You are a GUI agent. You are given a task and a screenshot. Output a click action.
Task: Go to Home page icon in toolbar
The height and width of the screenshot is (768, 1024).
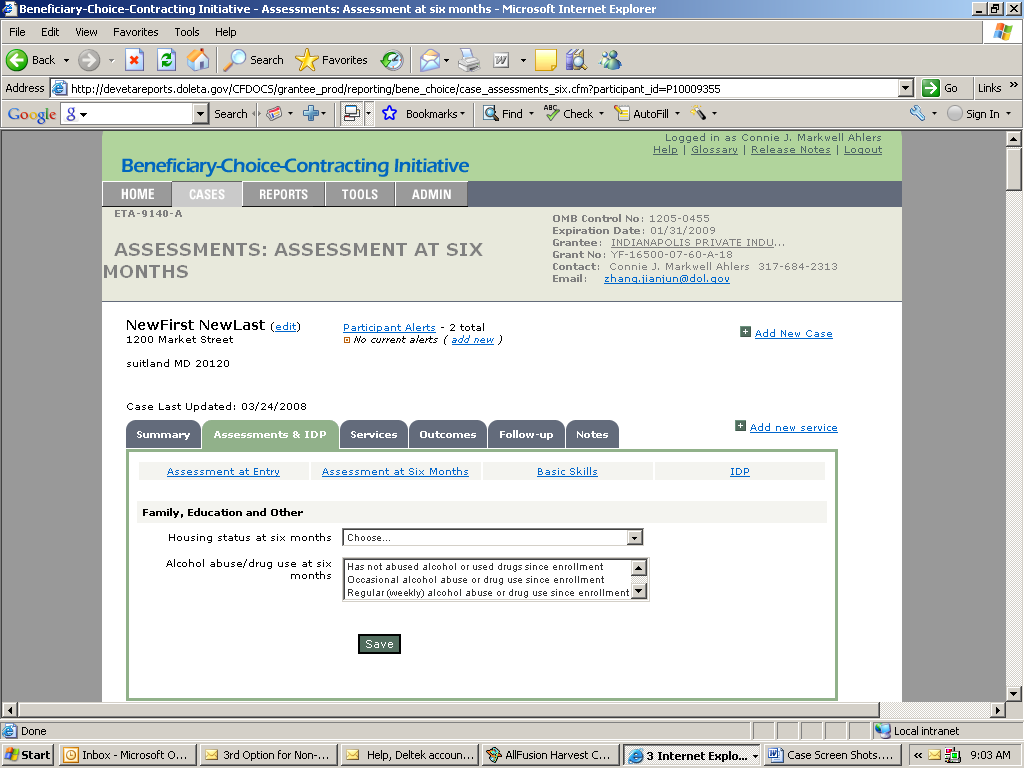[x=198, y=60]
